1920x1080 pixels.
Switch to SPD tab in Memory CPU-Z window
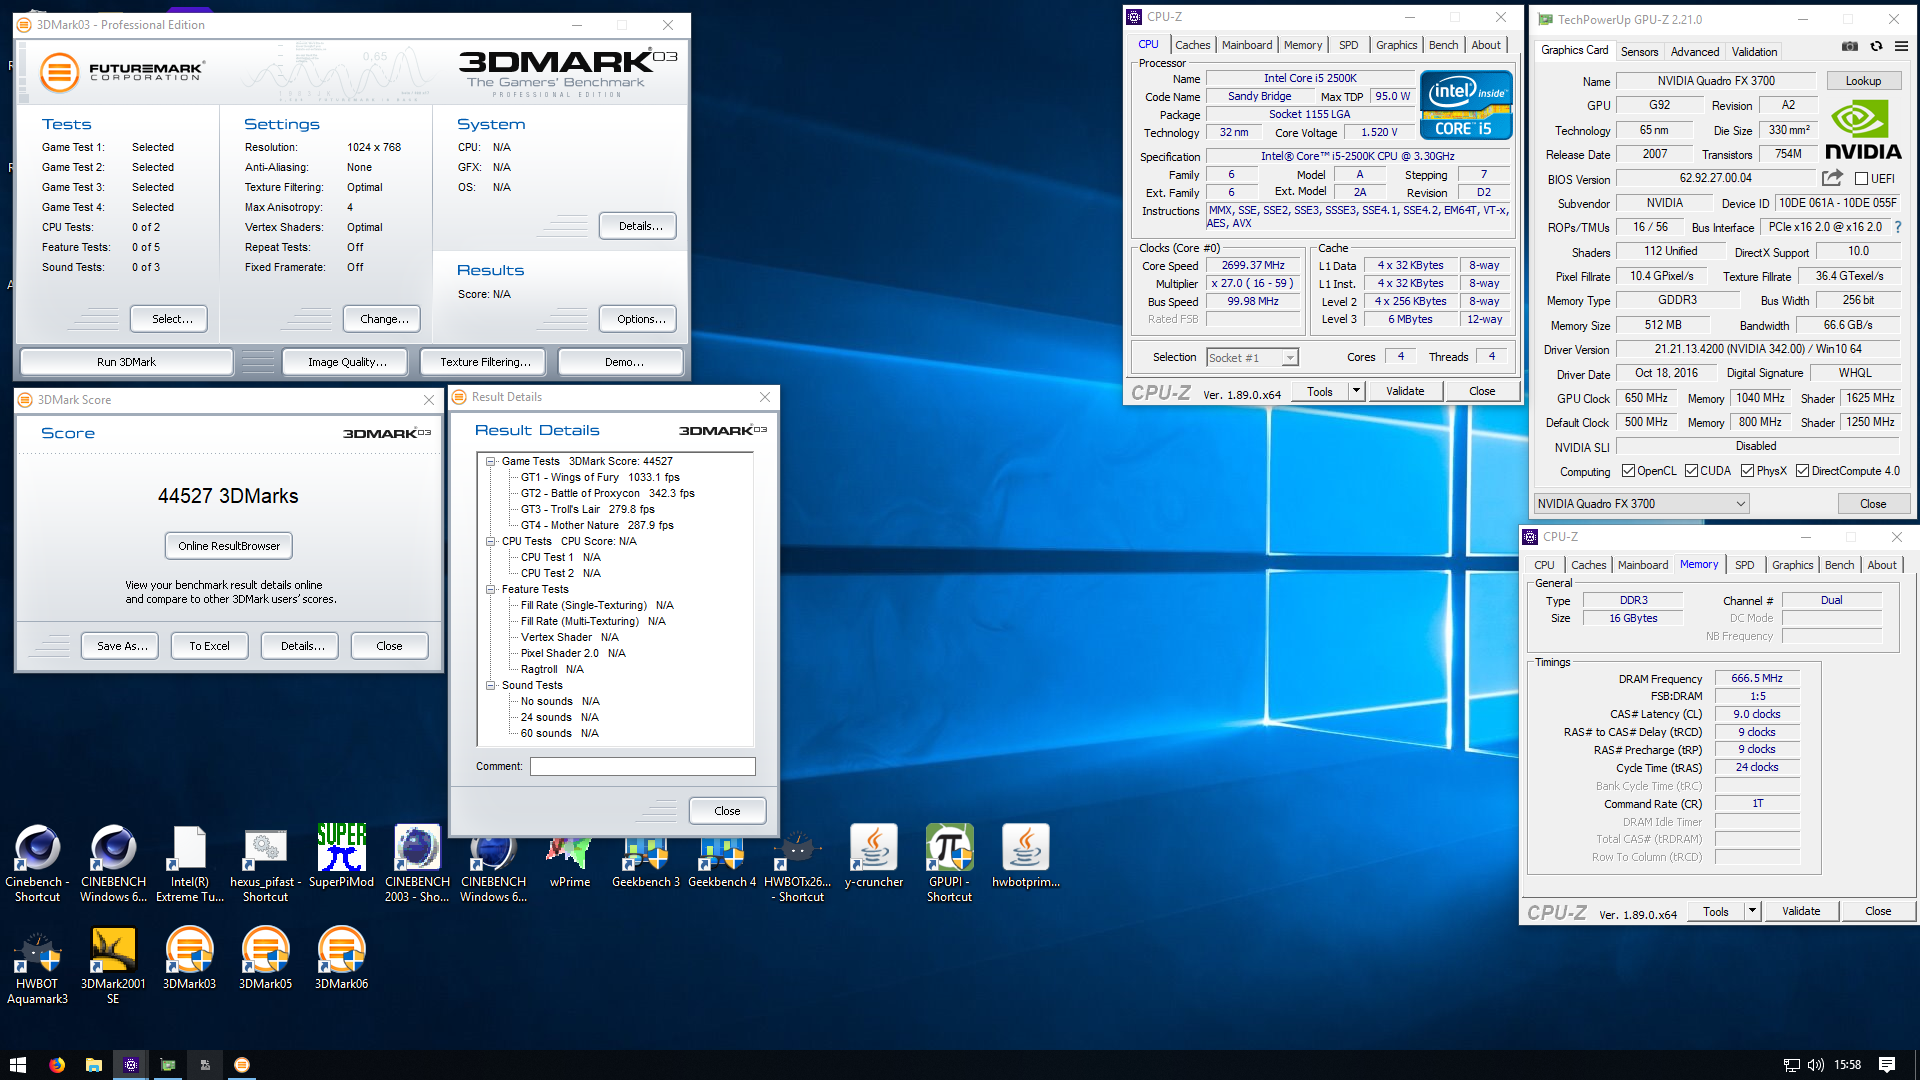(1744, 565)
